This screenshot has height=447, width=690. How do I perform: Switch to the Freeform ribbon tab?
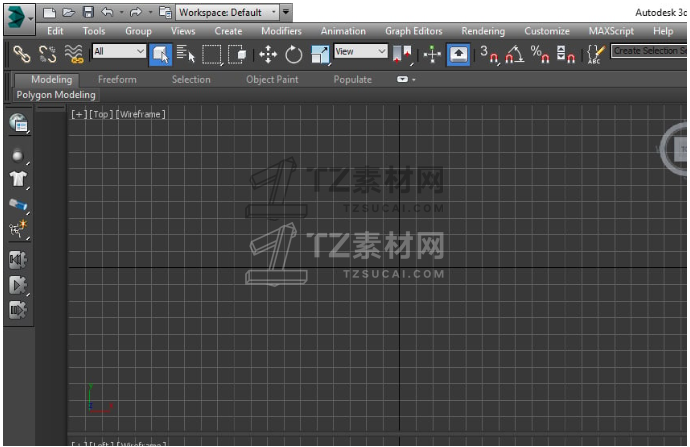[117, 80]
